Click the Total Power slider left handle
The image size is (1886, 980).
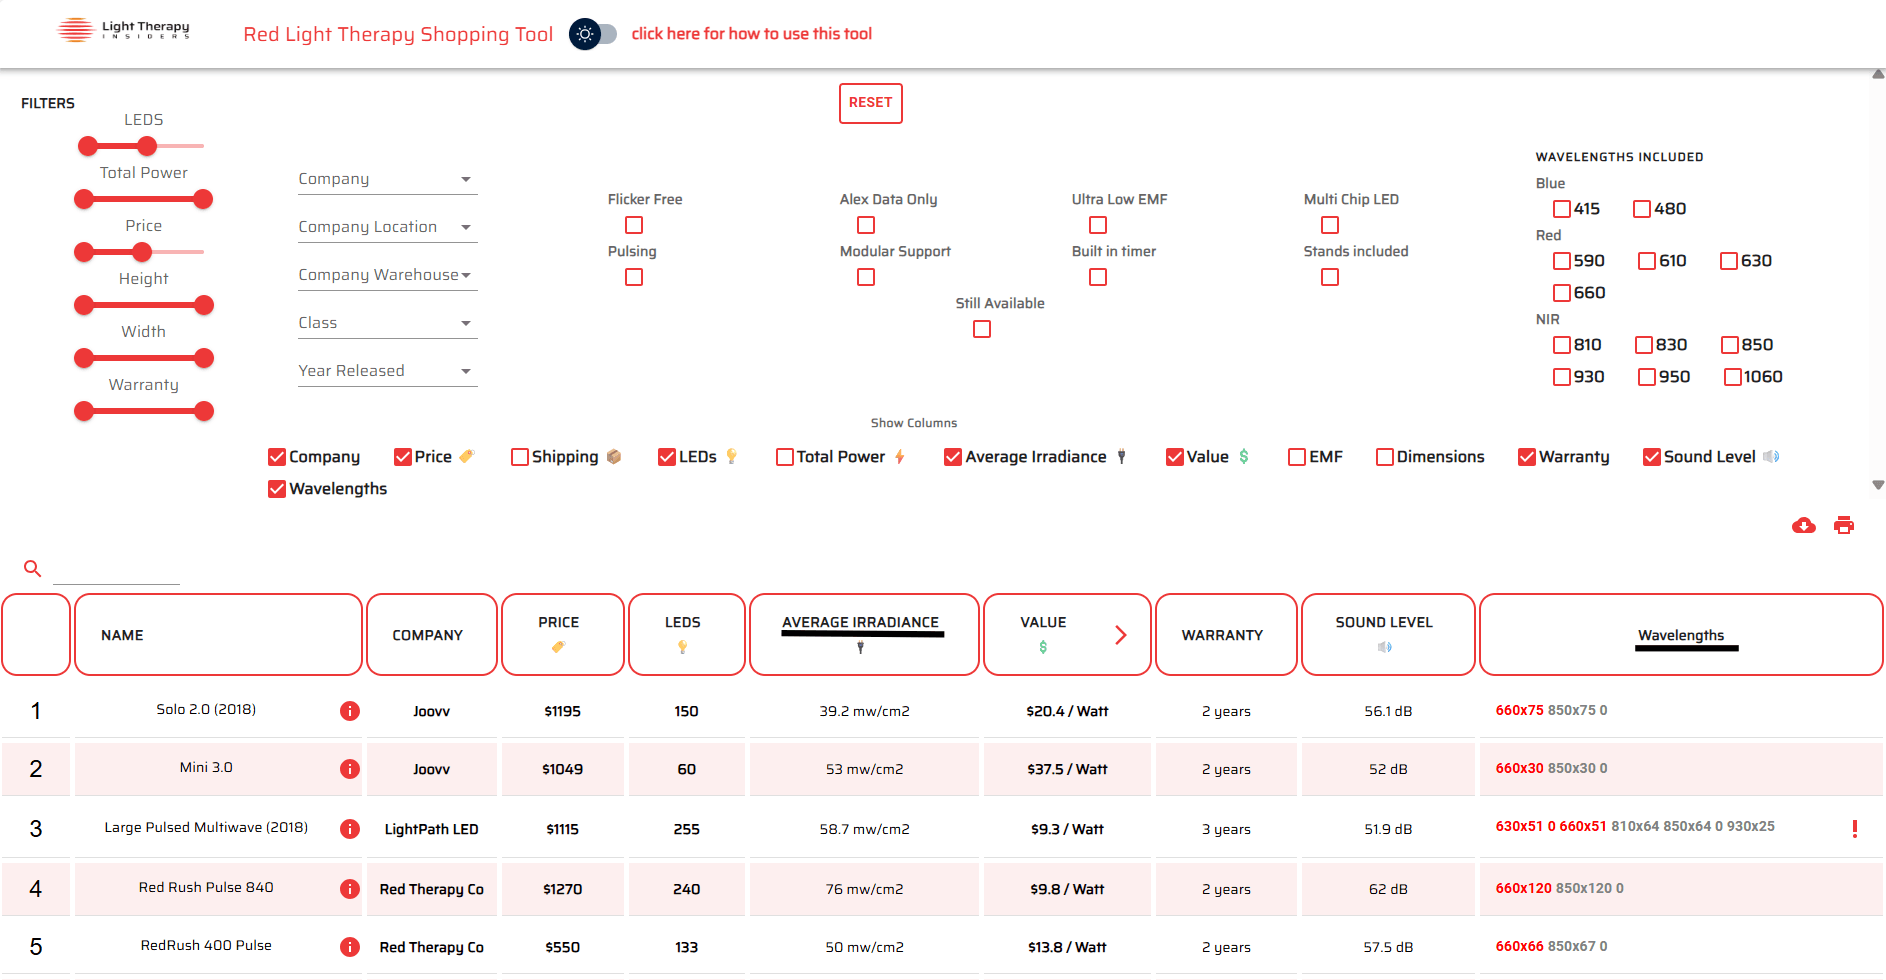point(84,199)
